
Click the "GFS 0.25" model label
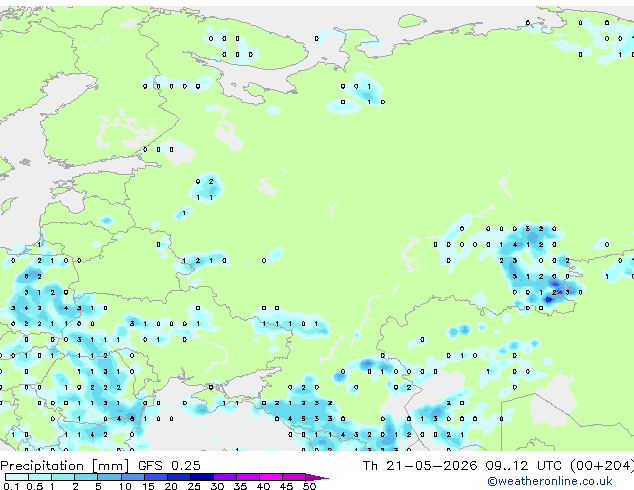(x=169, y=466)
